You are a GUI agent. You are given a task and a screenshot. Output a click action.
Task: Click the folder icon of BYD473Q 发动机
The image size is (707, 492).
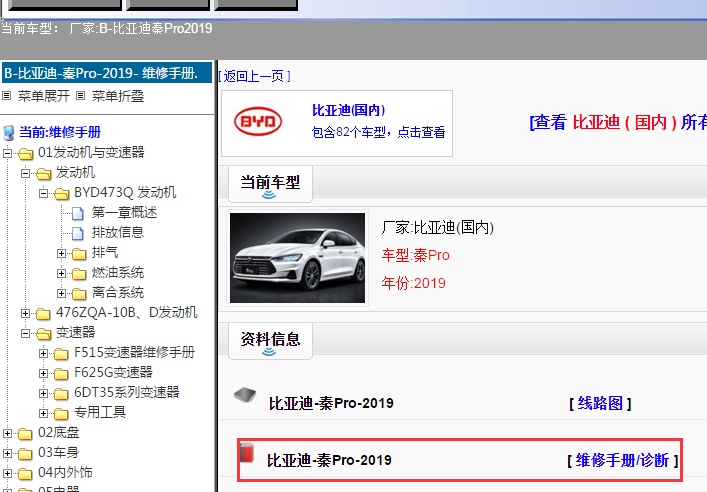pos(62,194)
